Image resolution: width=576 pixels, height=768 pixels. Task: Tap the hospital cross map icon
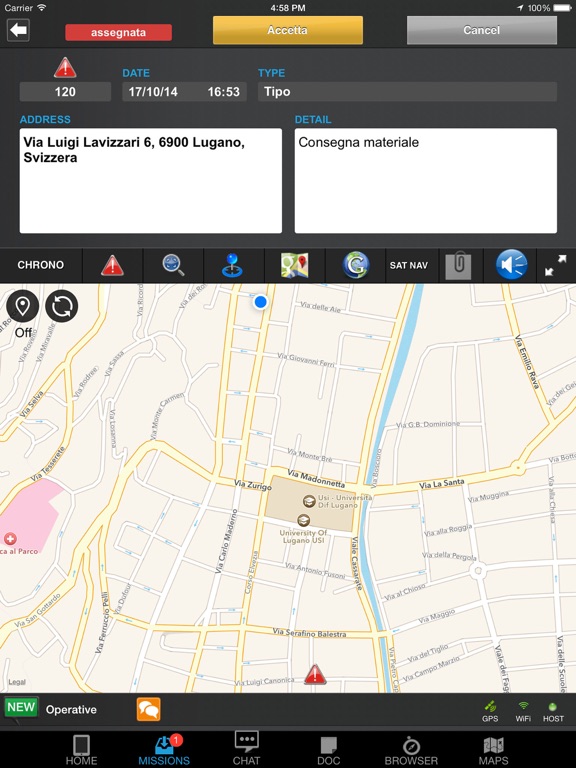coord(10,539)
